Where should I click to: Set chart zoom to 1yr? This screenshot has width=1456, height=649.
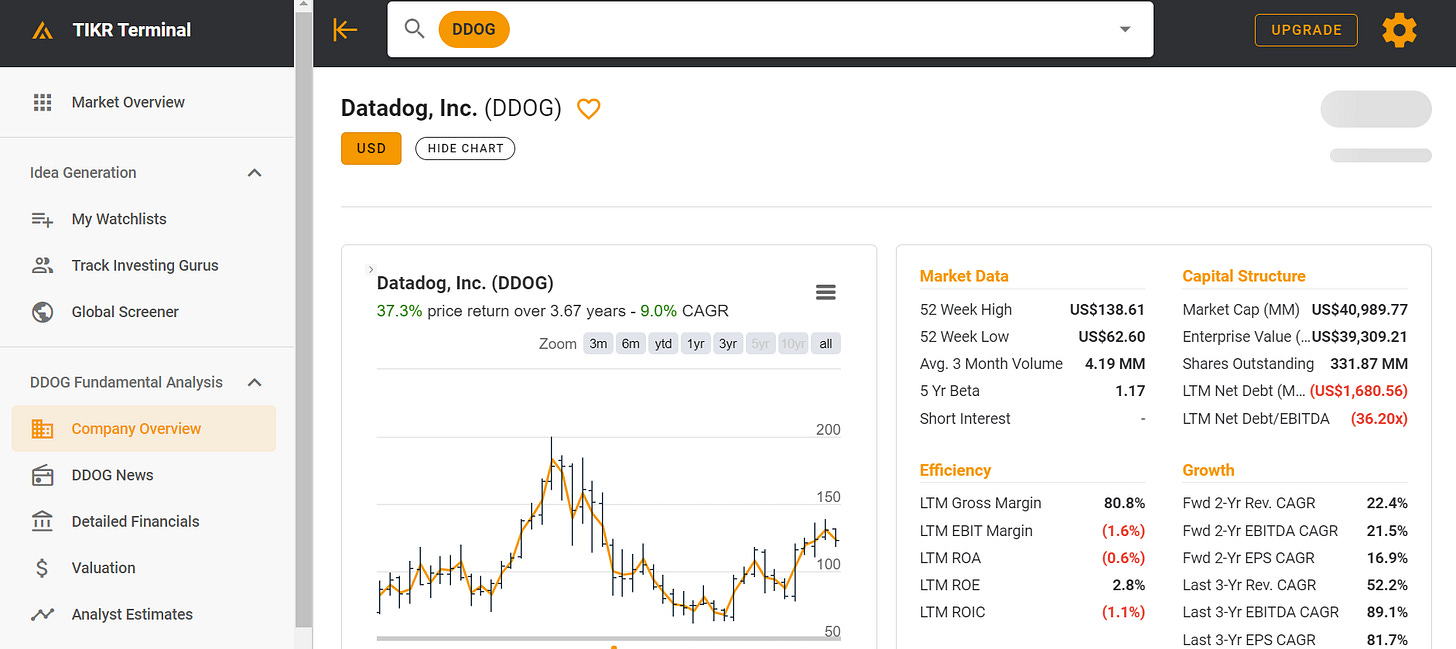click(x=695, y=344)
